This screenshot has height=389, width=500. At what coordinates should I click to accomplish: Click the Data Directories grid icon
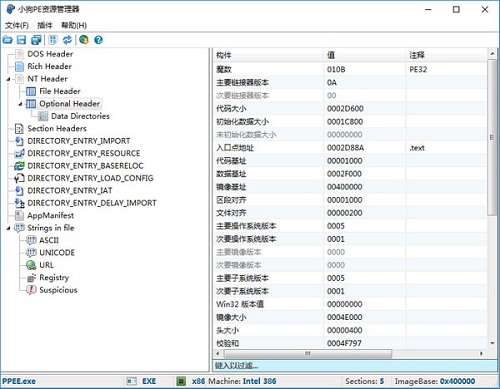coord(43,116)
